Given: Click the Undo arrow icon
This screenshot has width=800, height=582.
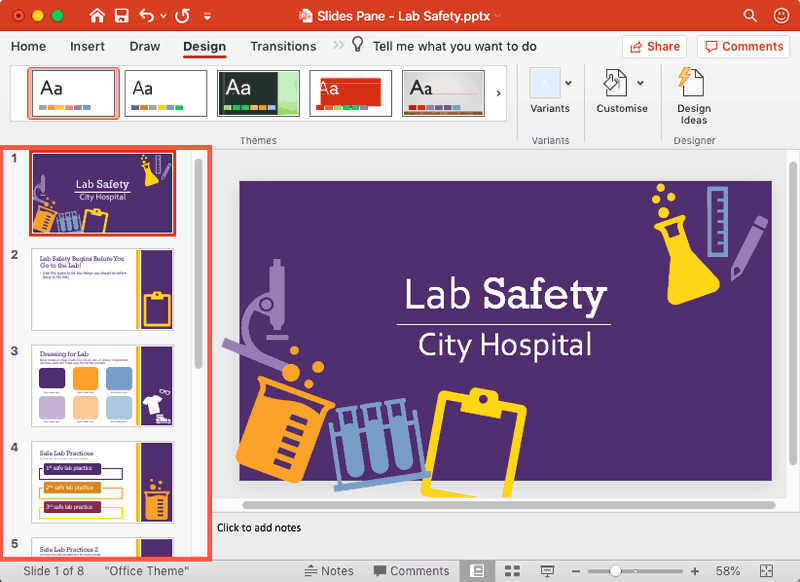Looking at the screenshot, I should pyautogui.click(x=147, y=16).
